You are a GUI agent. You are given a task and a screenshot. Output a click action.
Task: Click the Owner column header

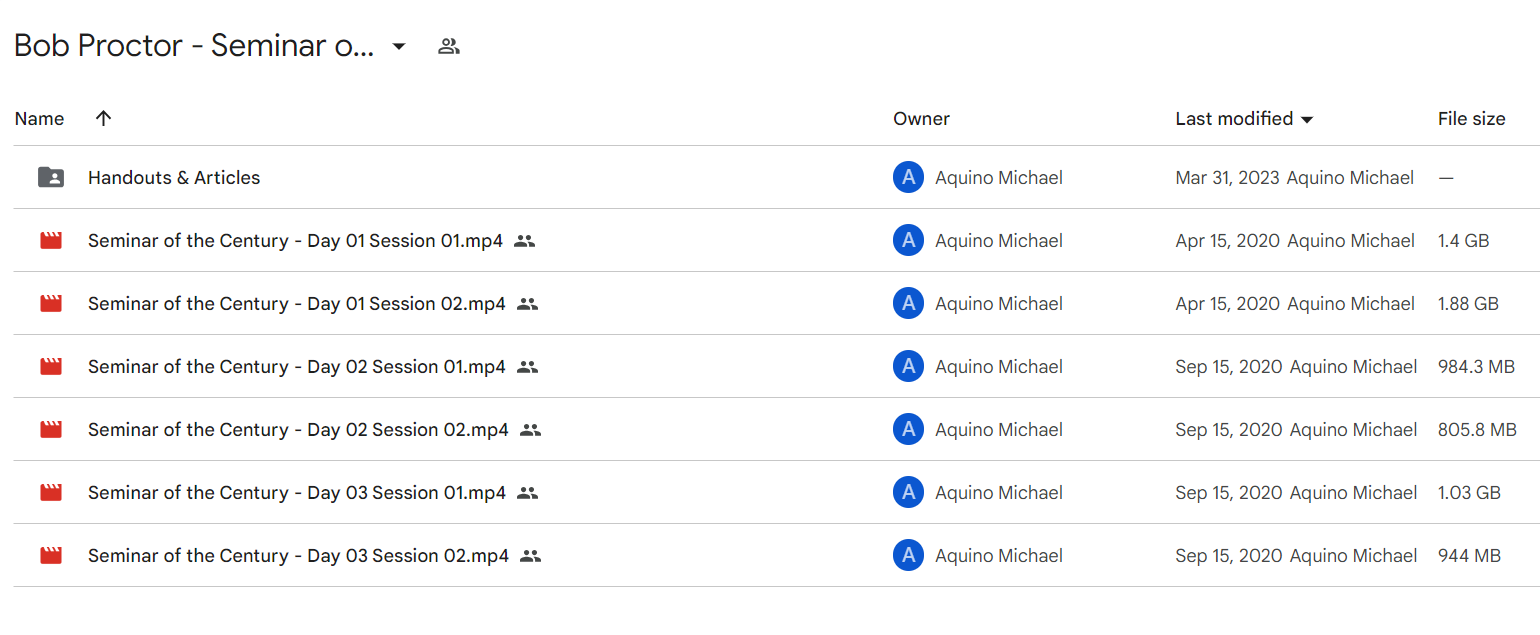click(x=921, y=119)
